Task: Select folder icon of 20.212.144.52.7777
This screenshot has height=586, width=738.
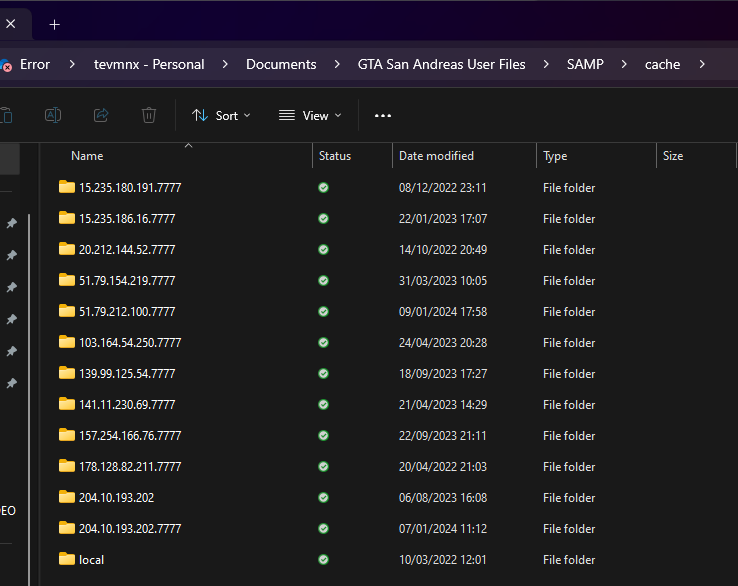Action: click(67, 249)
